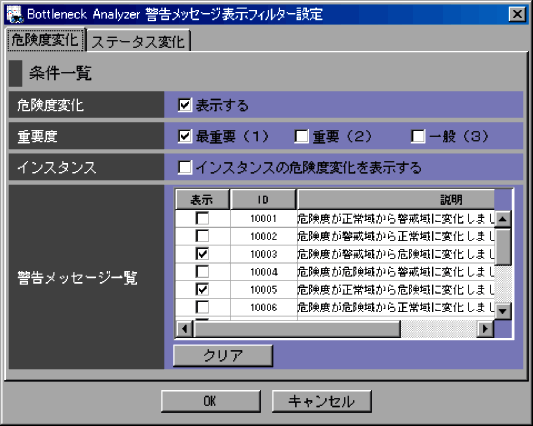This screenshot has width=533, height=426.
Task: Click description text of row 10001
Action: 396,219
